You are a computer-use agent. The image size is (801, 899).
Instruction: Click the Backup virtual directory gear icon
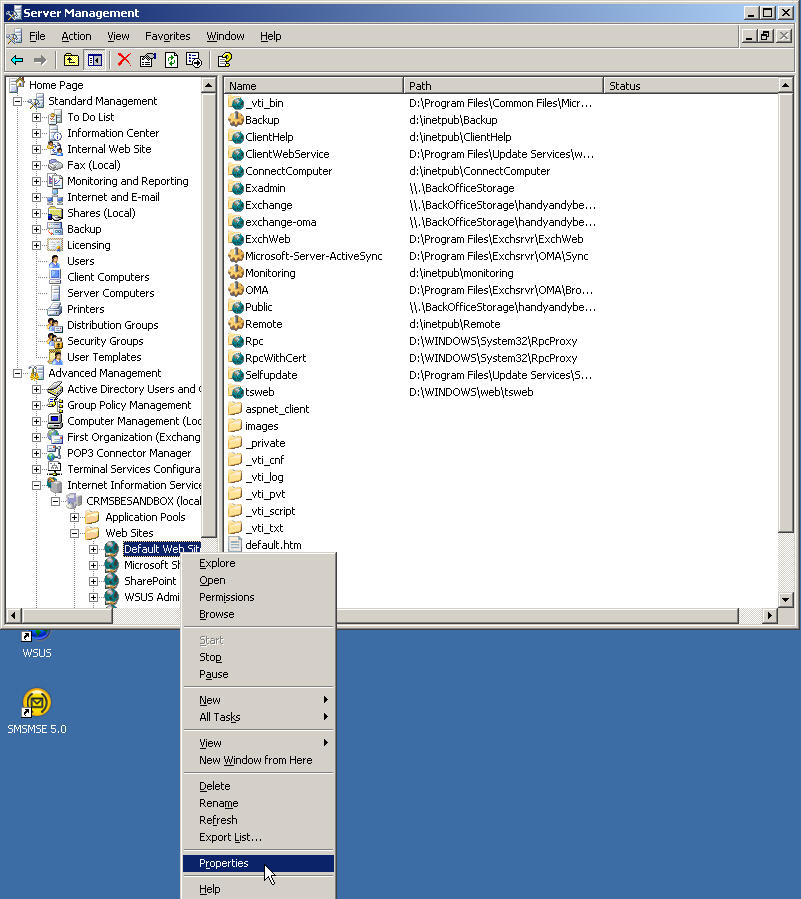click(236, 120)
